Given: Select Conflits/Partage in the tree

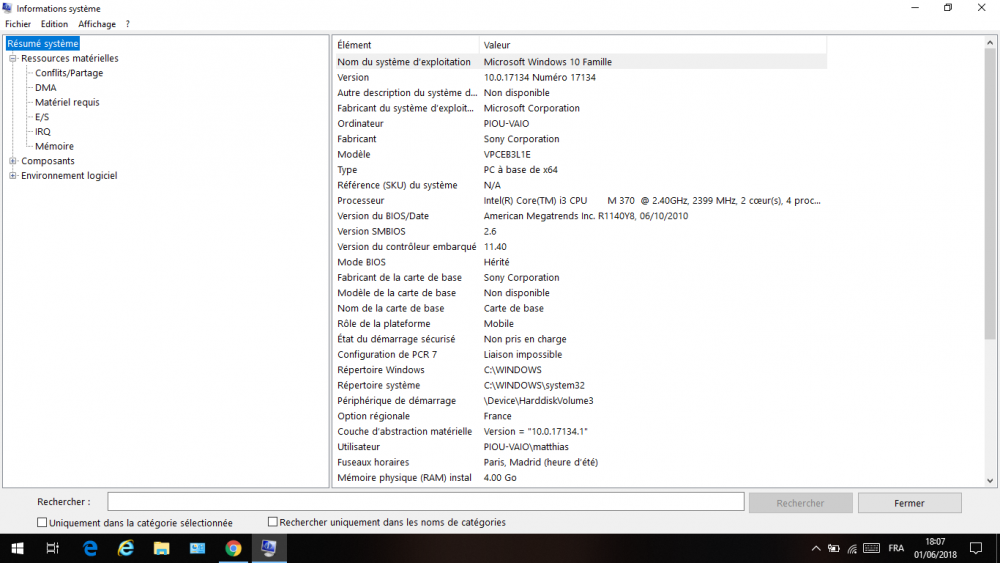Looking at the screenshot, I should pos(69,73).
